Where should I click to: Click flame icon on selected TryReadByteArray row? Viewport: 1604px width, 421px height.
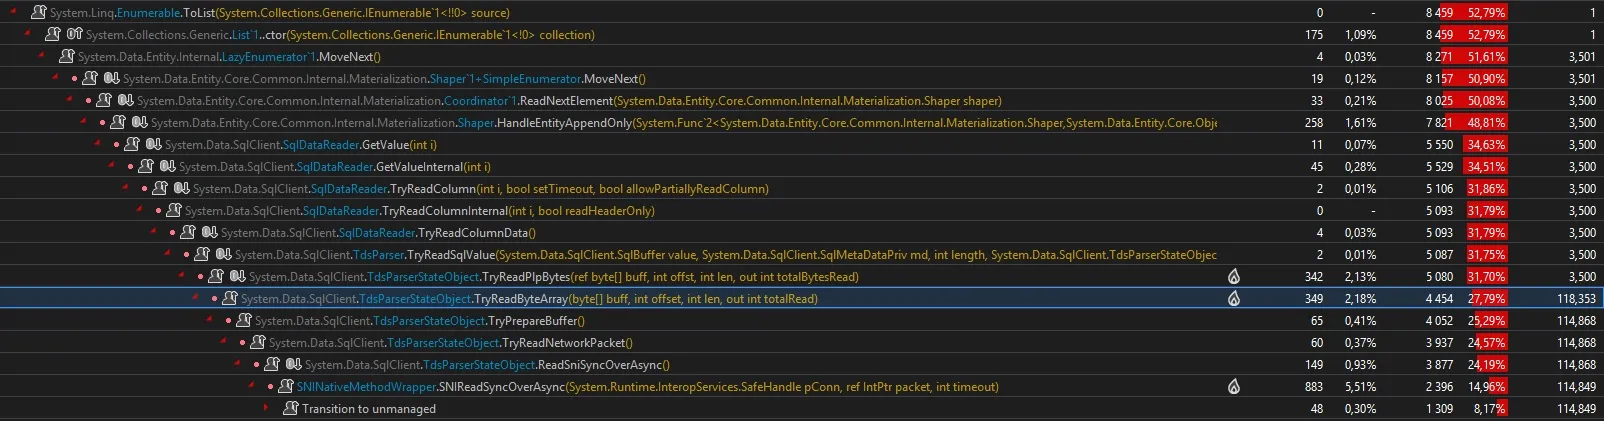[1234, 299]
